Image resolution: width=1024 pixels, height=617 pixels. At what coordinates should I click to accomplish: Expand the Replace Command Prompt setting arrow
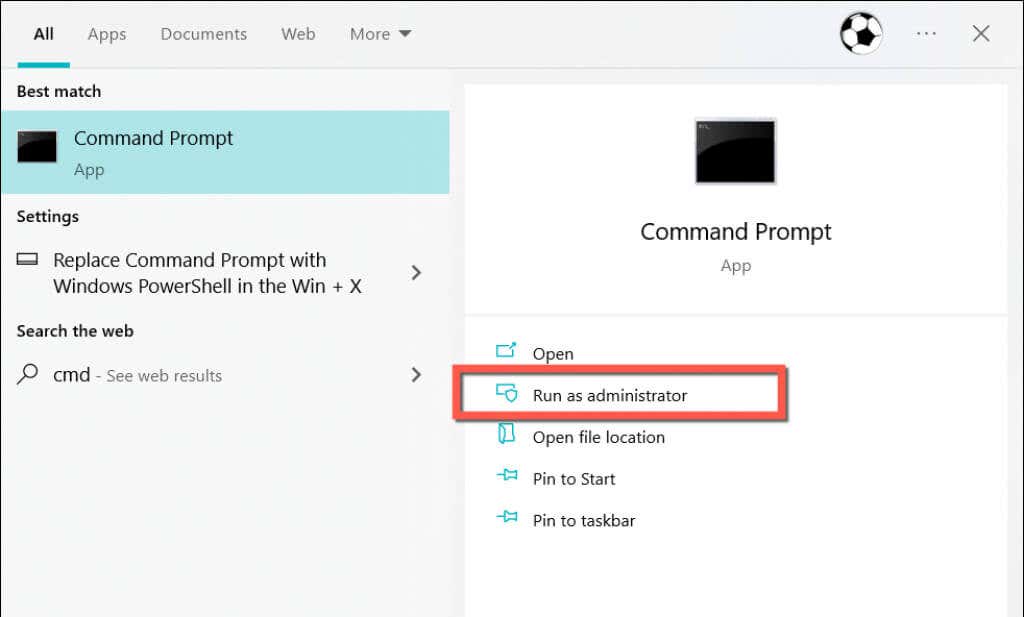[x=417, y=273]
